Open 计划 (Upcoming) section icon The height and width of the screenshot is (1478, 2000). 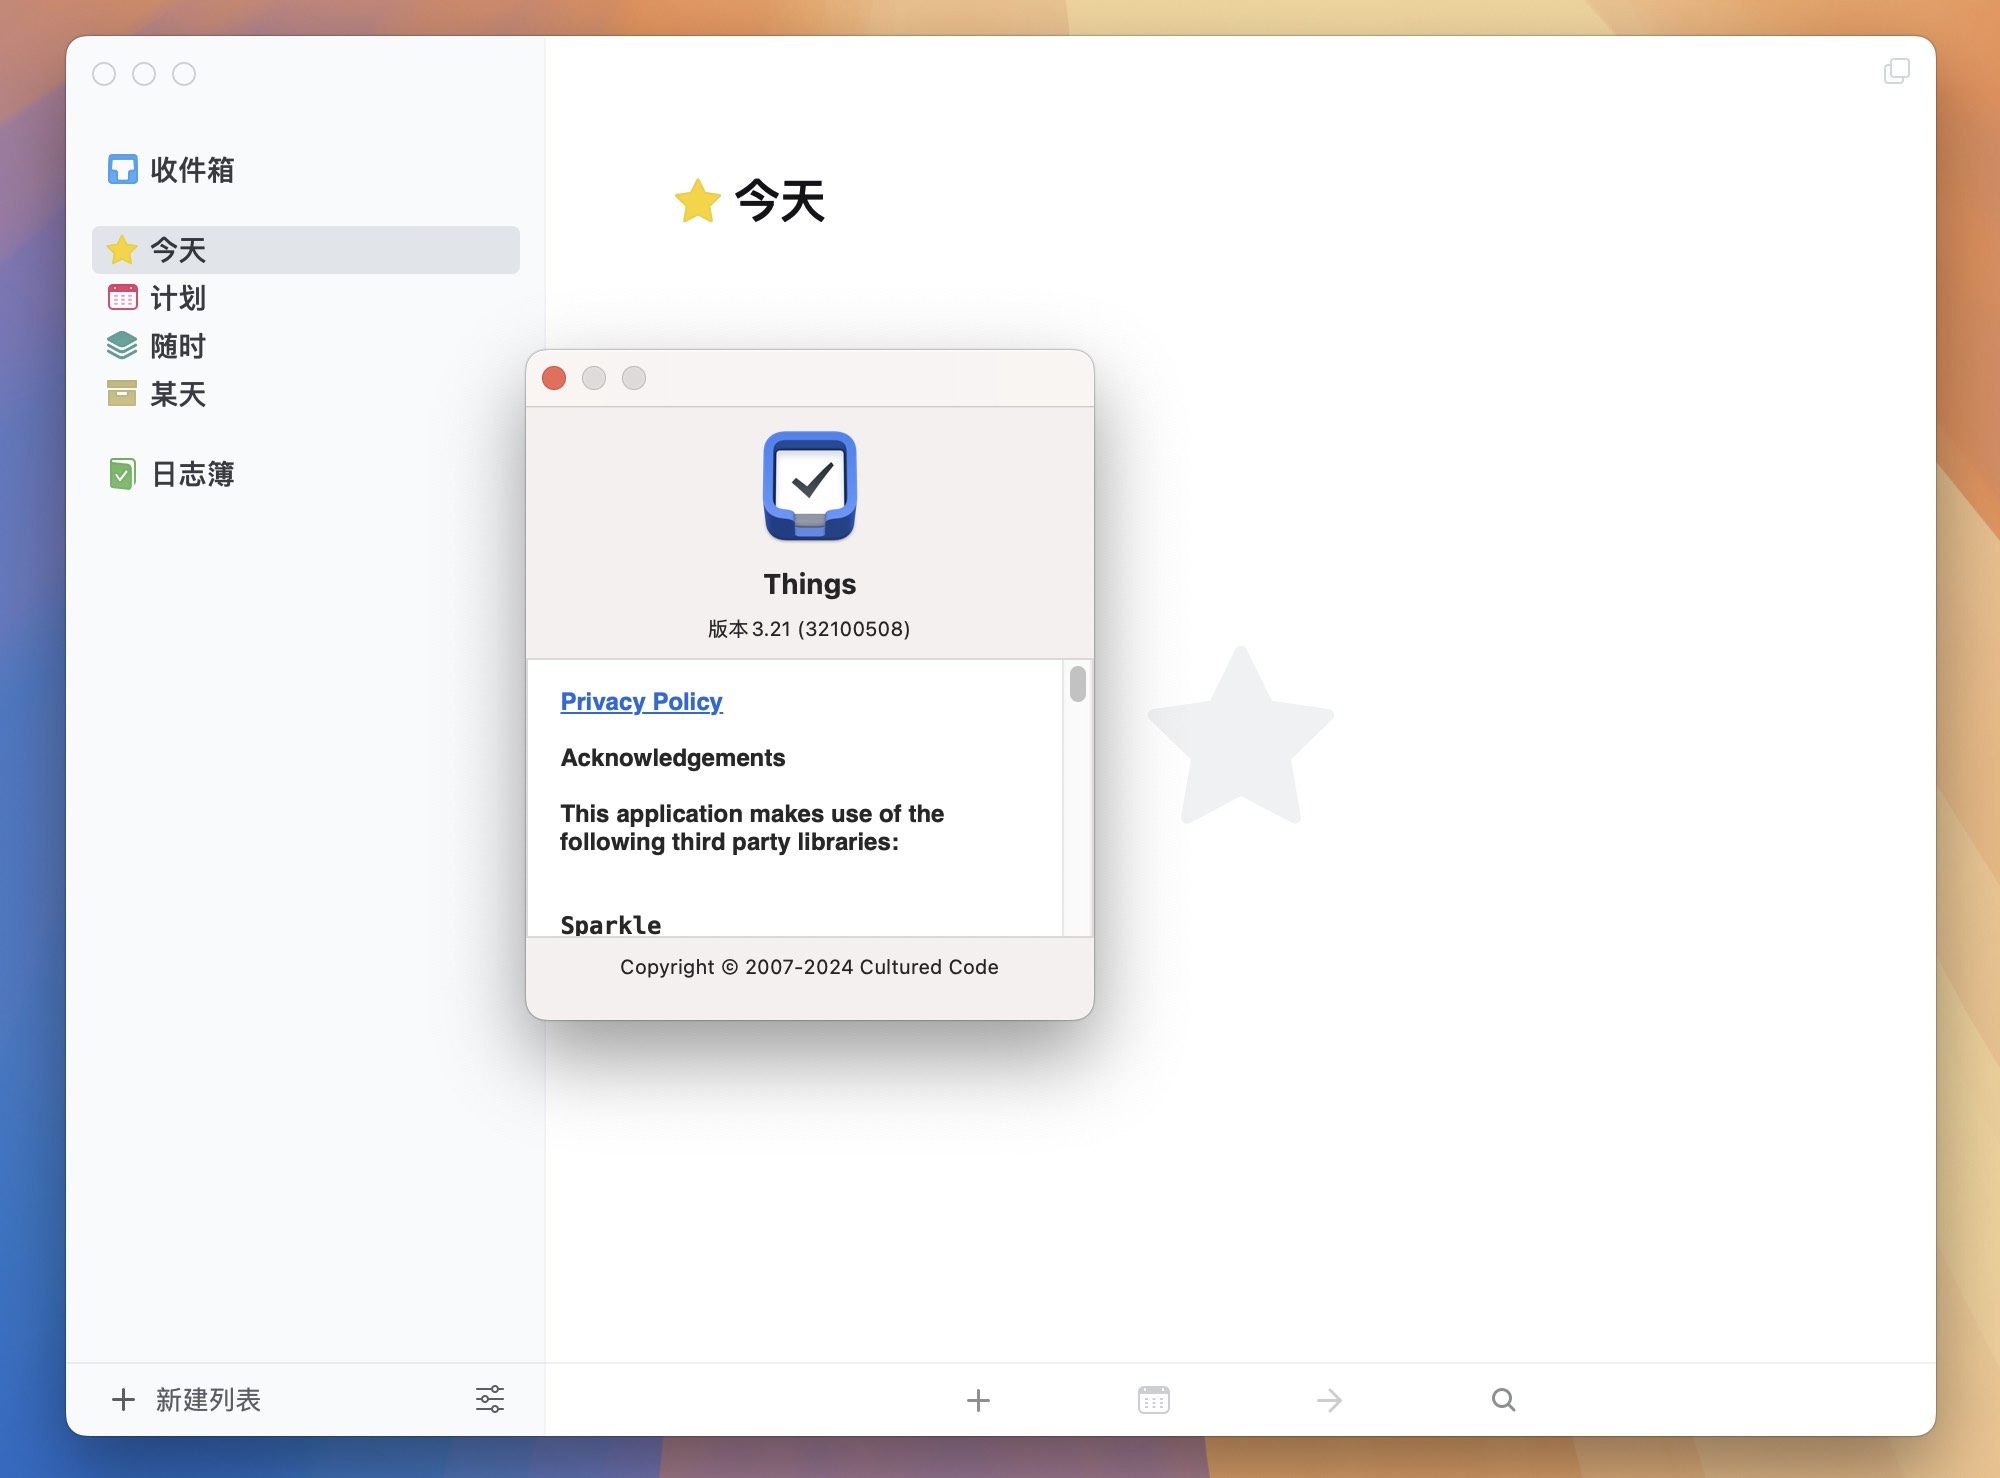click(x=124, y=298)
